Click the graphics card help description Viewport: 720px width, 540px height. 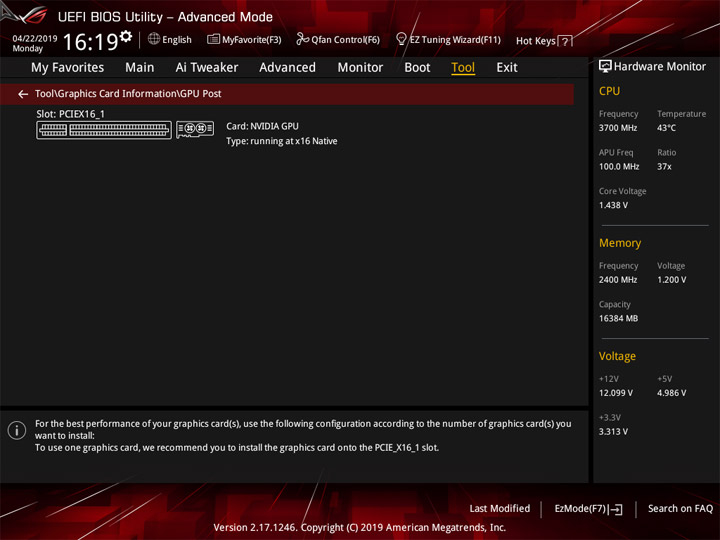pos(303,435)
